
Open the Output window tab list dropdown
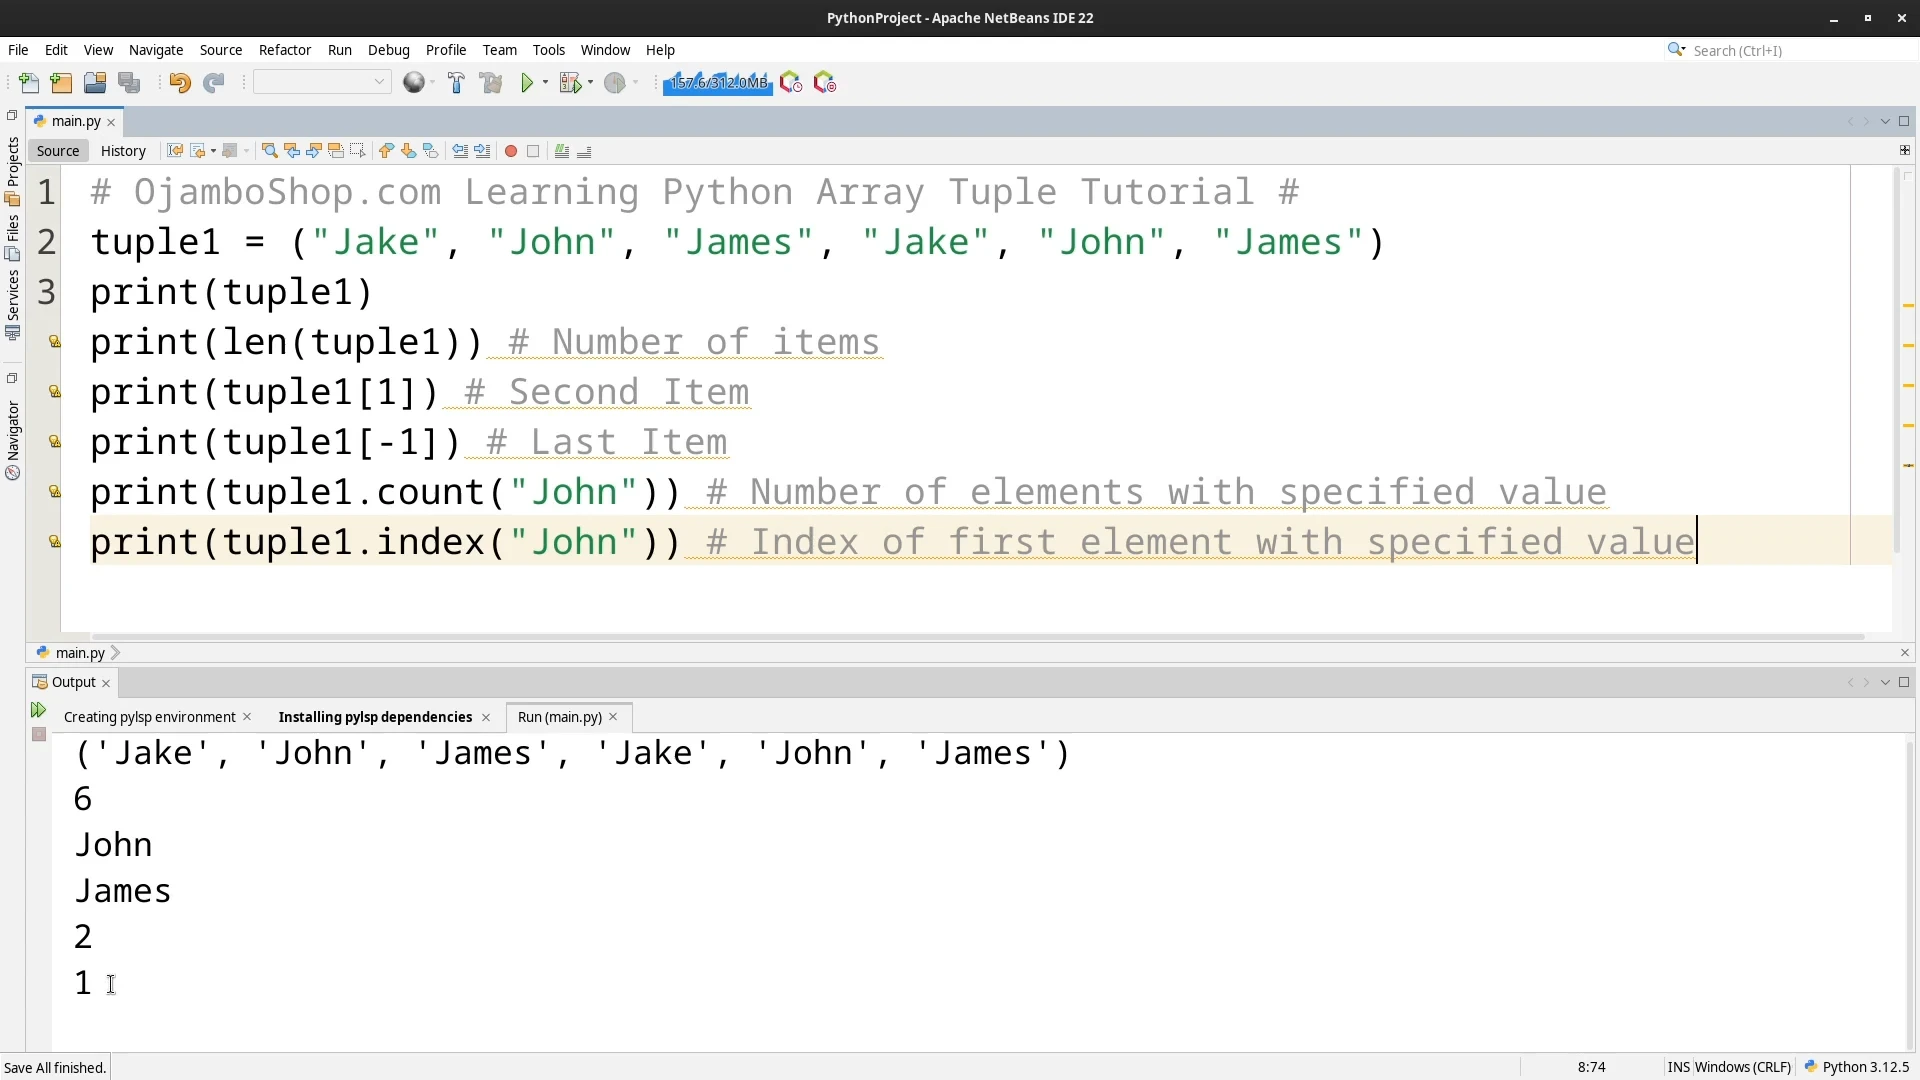1885,682
